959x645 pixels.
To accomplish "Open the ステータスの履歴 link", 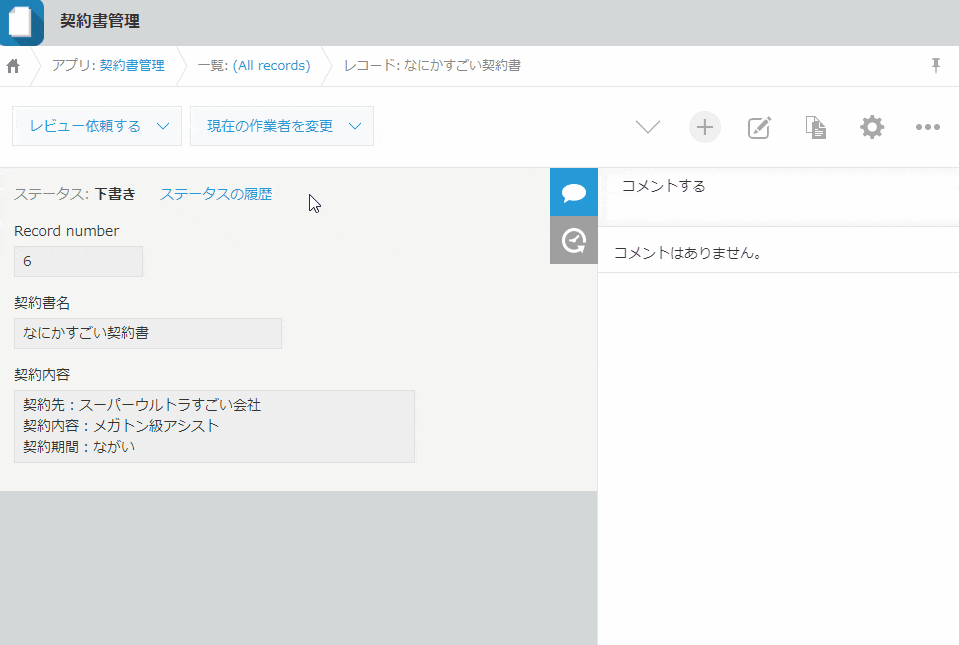I will coord(216,194).
